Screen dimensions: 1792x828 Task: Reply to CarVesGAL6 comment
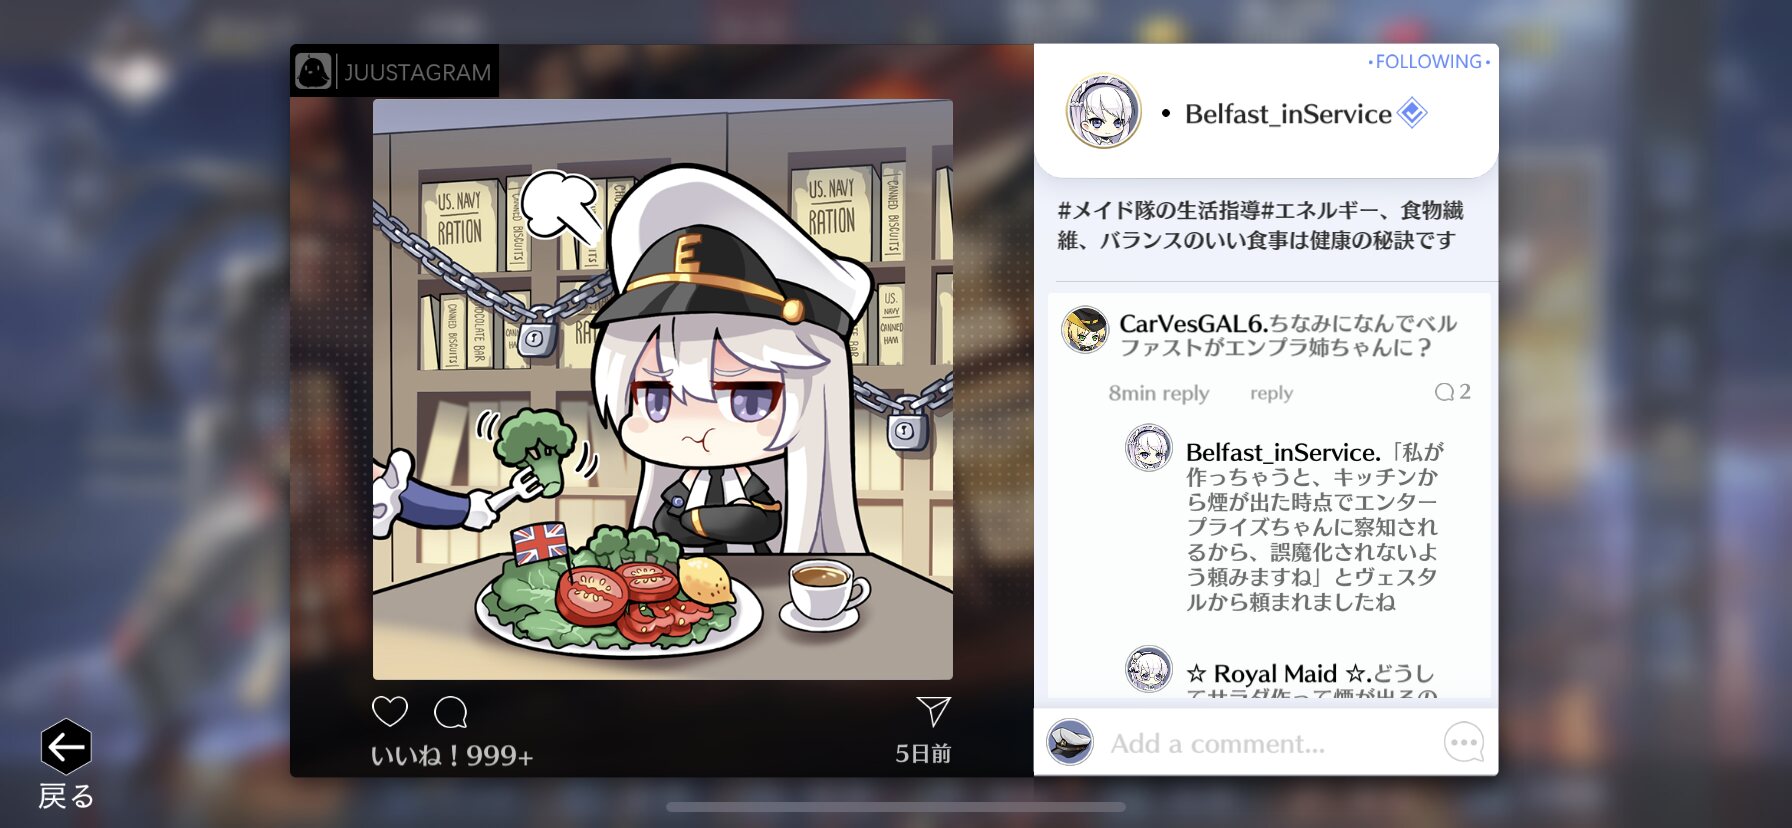point(1271,394)
